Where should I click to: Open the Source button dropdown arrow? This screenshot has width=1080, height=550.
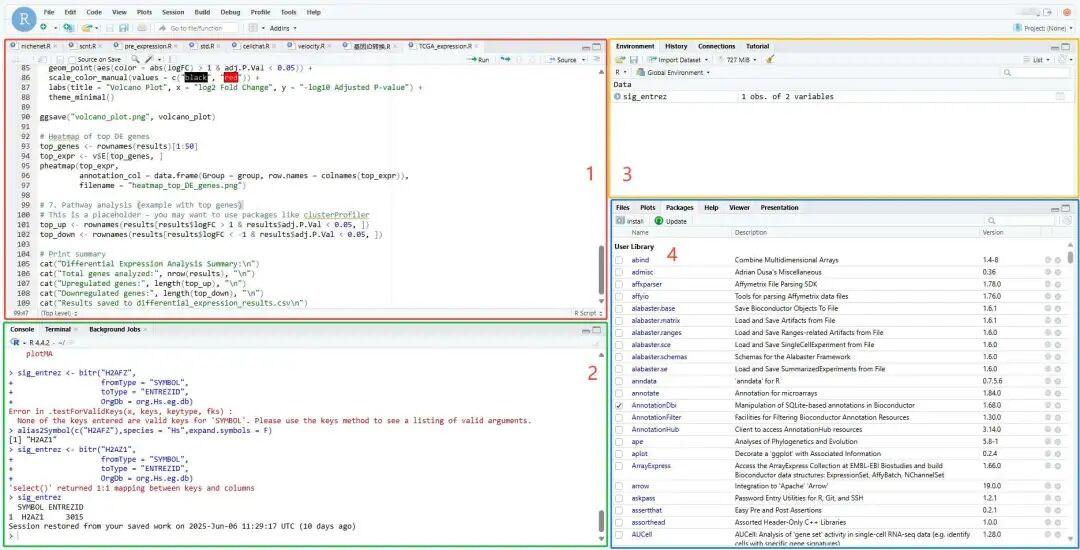[x=583, y=60]
